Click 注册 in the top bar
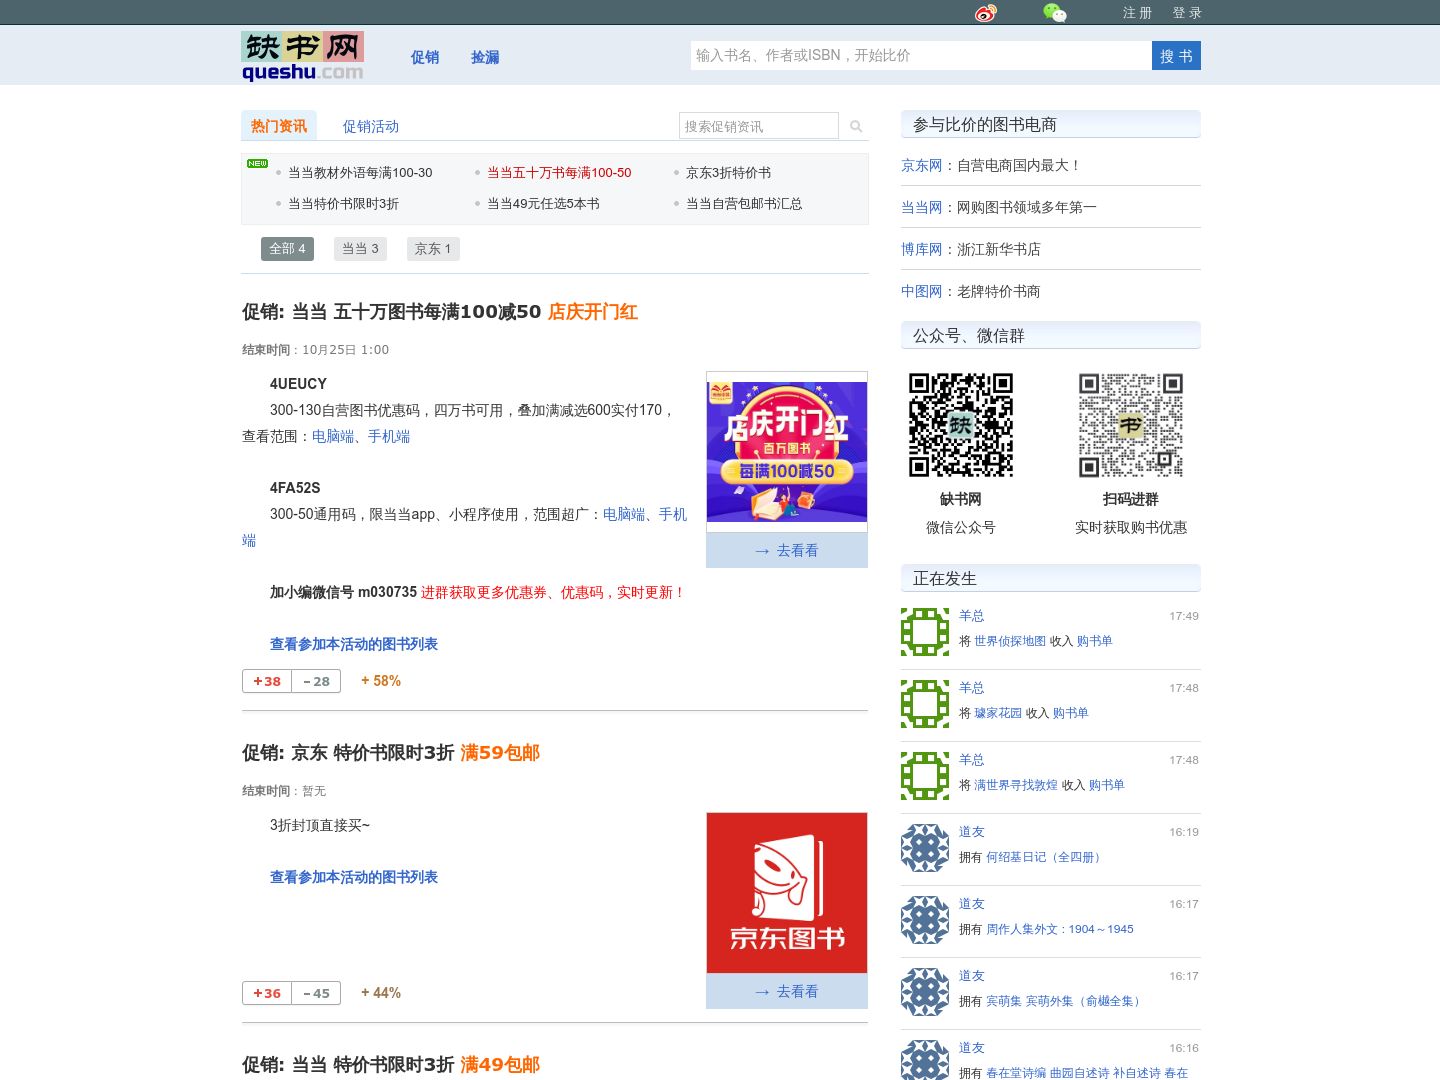The width and height of the screenshot is (1440, 1080). point(1137,13)
